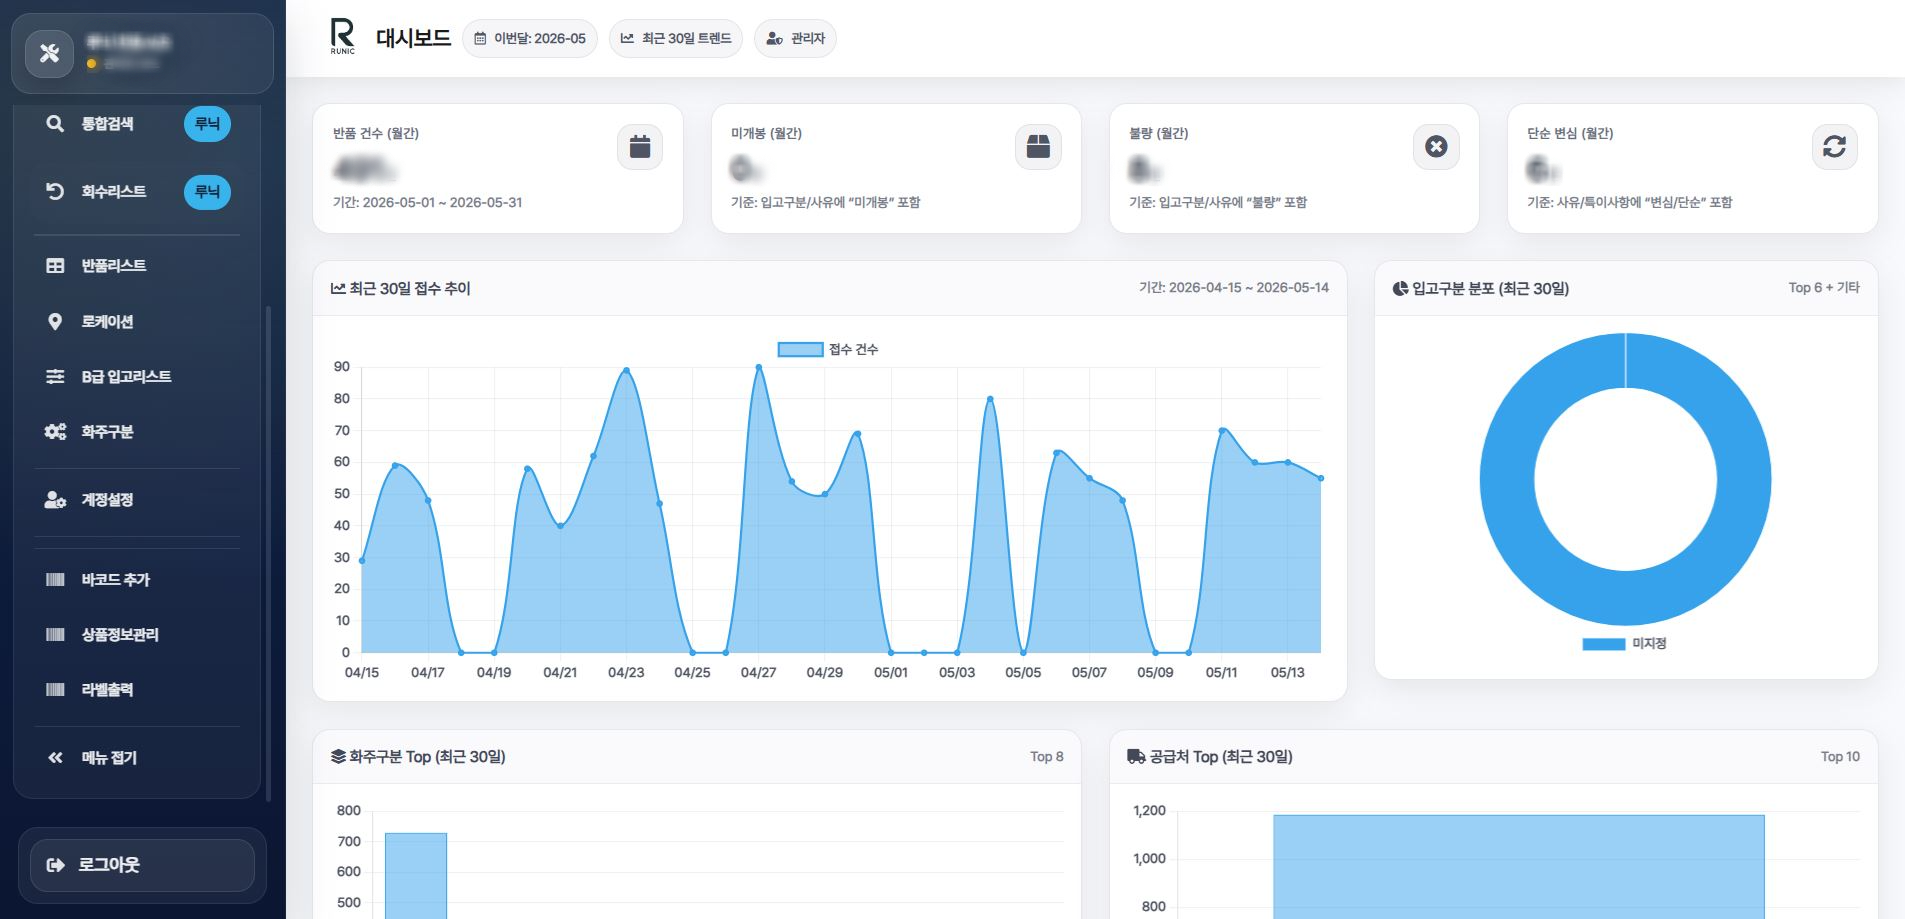Click the 로그아웃 button
Screen dimensions: 1905x919
pyautogui.click(x=142, y=865)
